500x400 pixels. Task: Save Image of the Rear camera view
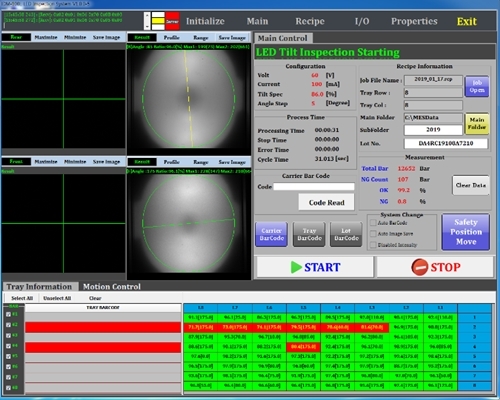pos(106,37)
